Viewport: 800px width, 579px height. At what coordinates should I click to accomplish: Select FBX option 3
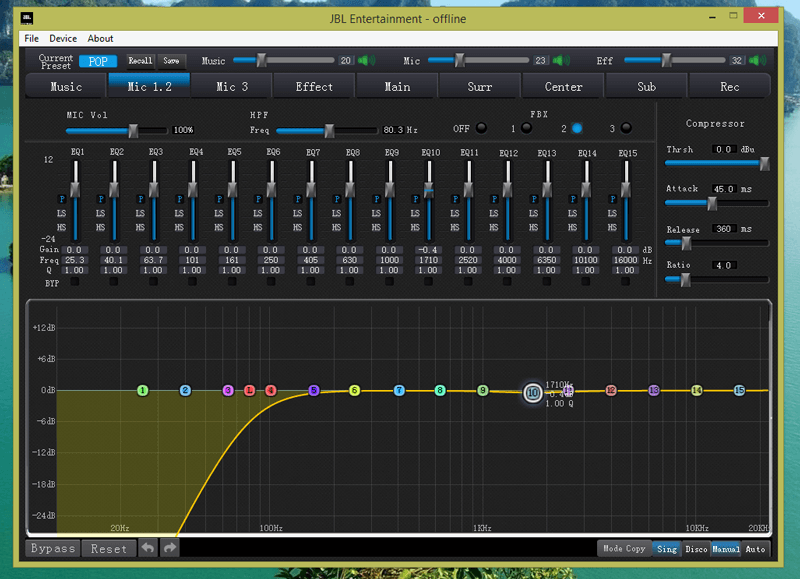[x=626, y=128]
